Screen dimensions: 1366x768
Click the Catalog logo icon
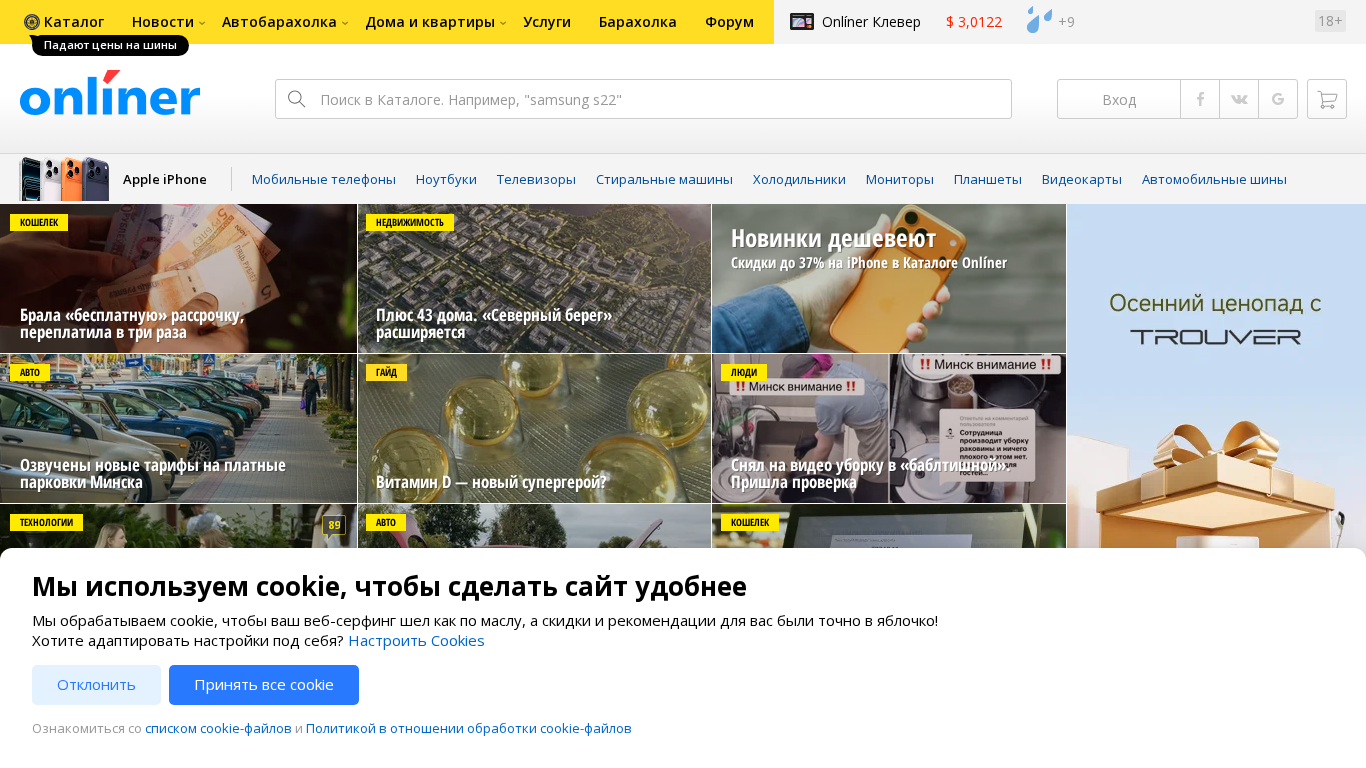[x=32, y=22]
